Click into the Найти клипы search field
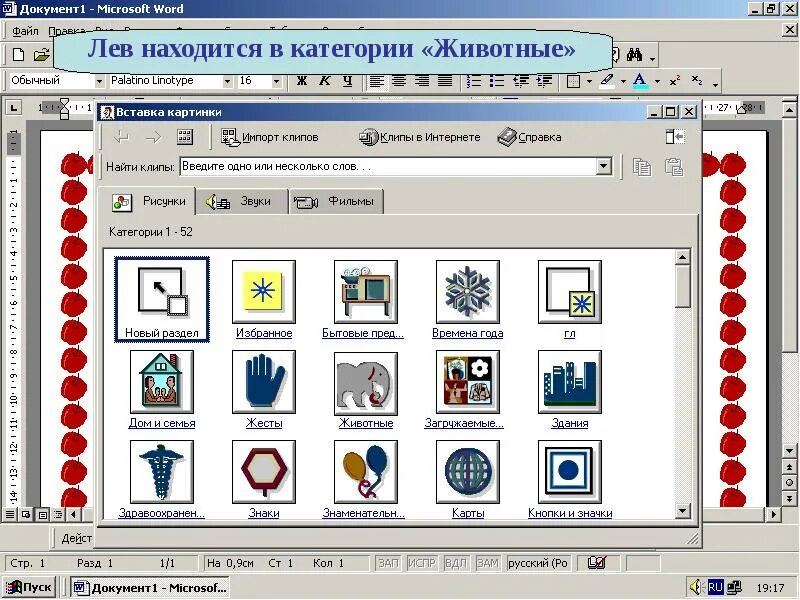Screen dimensions: 800x600 coord(388,166)
